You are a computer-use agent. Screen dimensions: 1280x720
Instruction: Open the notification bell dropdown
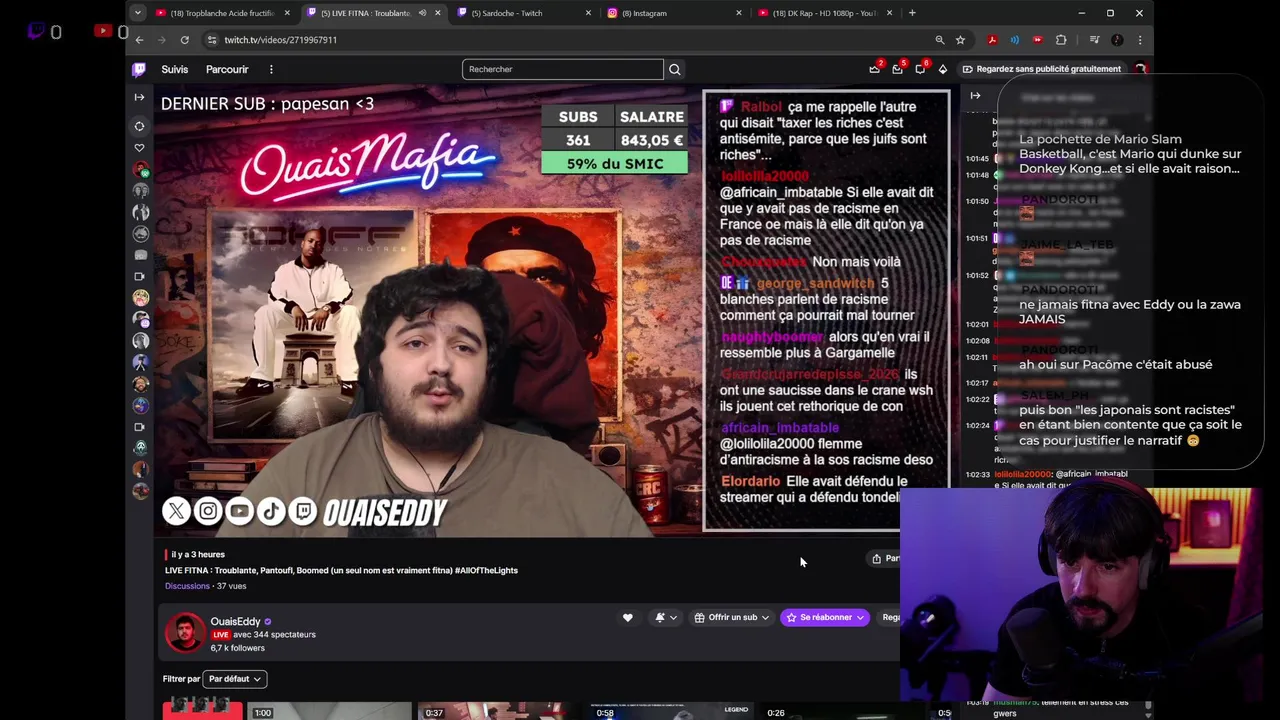click(665, 617)
